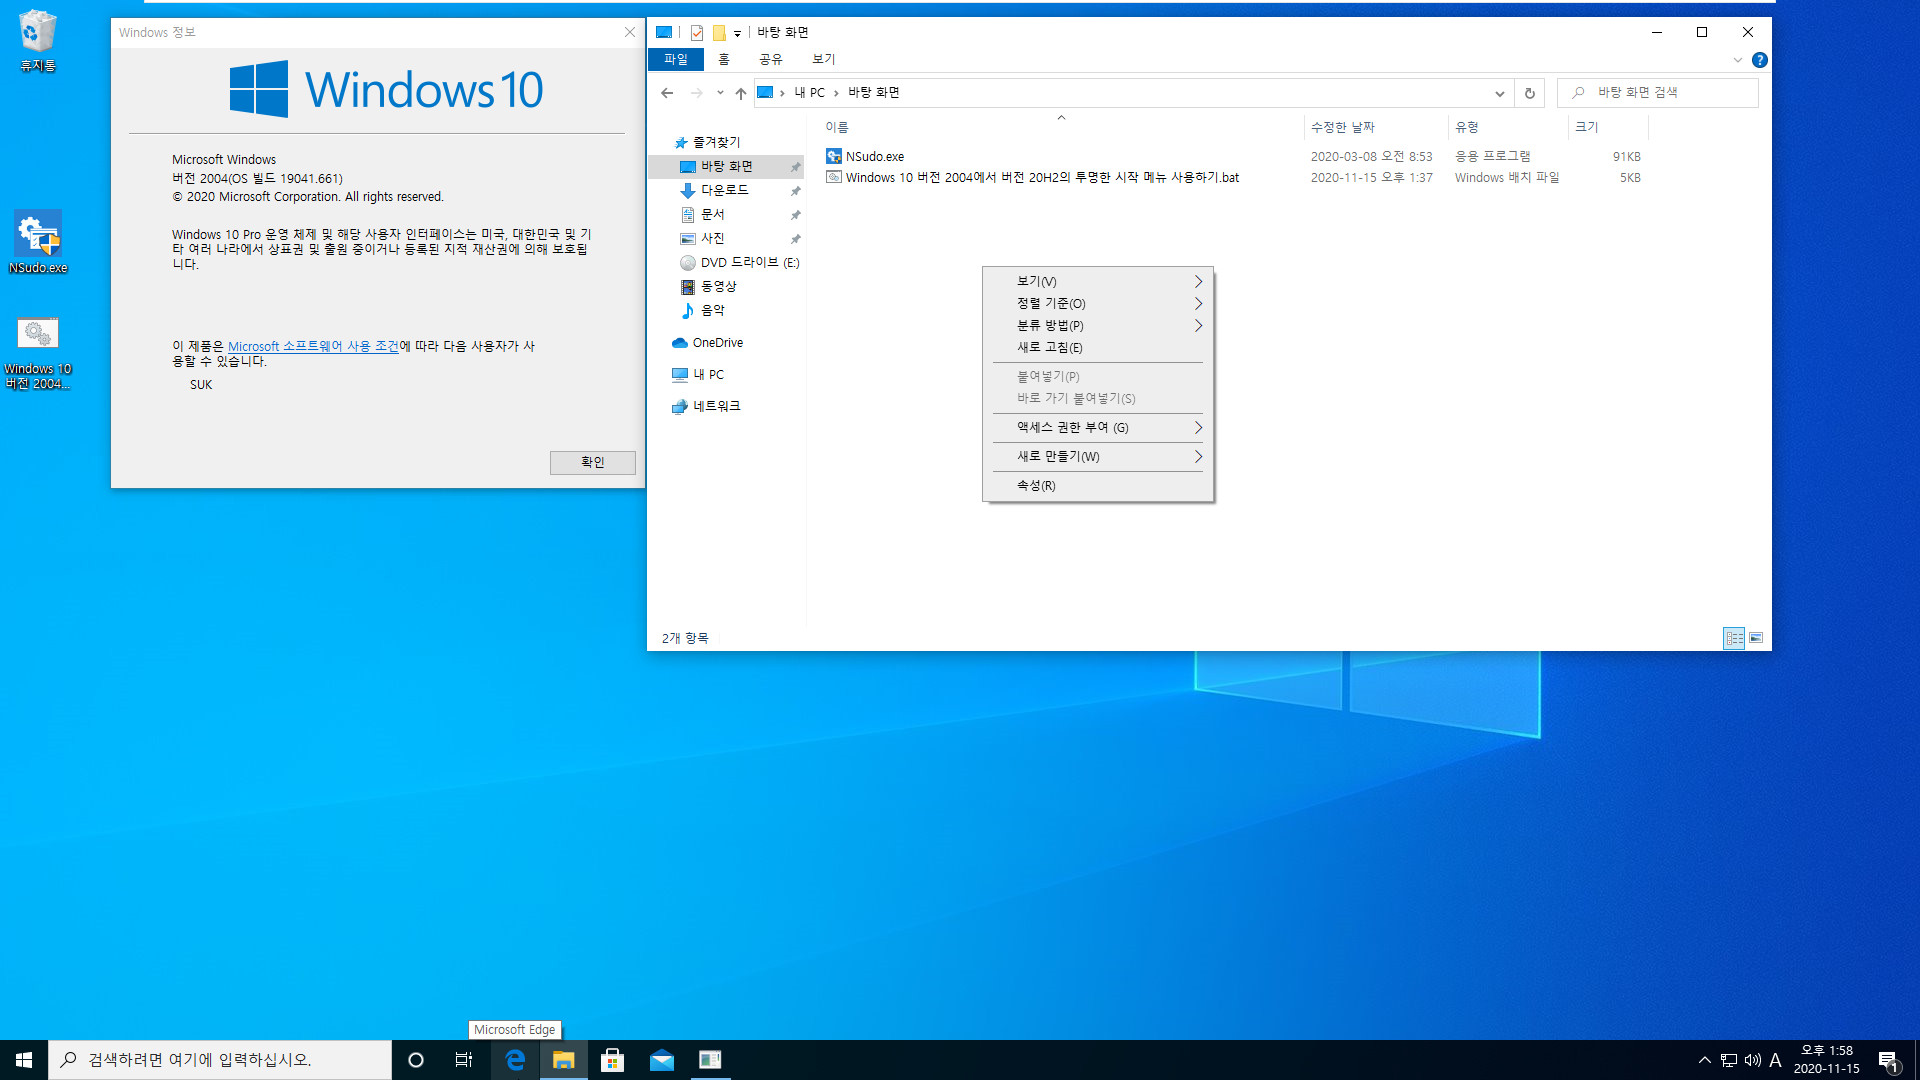Open the 홈 ribbon tab
Image resolution: width=1920 pixels, height=1080 pixels.
pyautogui.click(x=724, y=60)
